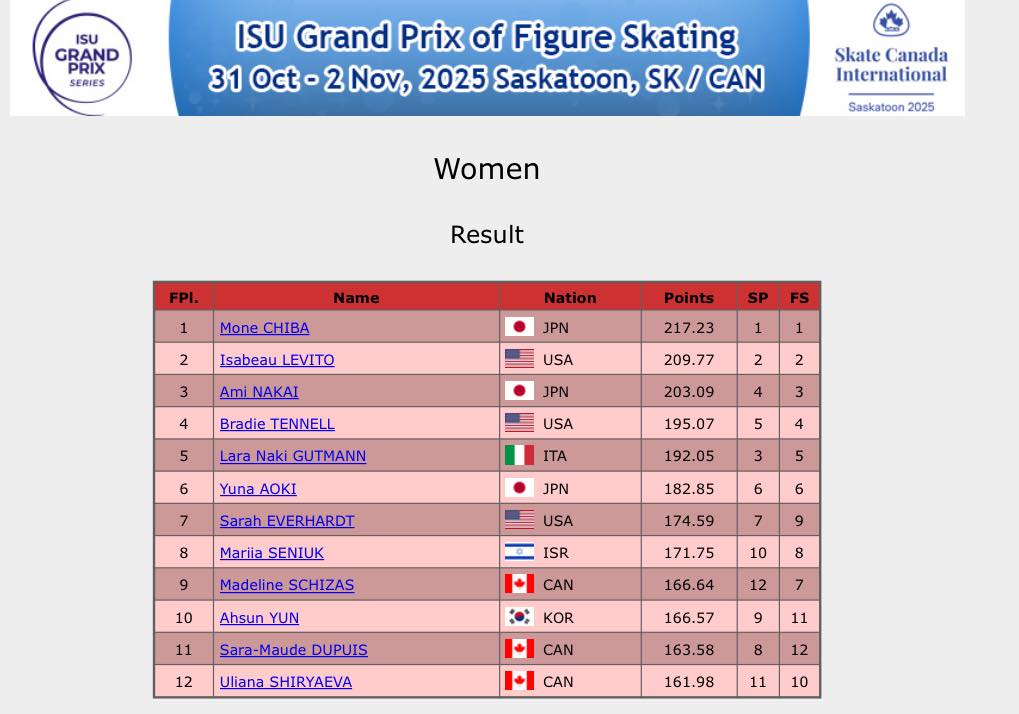Open Bradie TENNELL's results link
1019x714 pixels.
pos(277,424)
